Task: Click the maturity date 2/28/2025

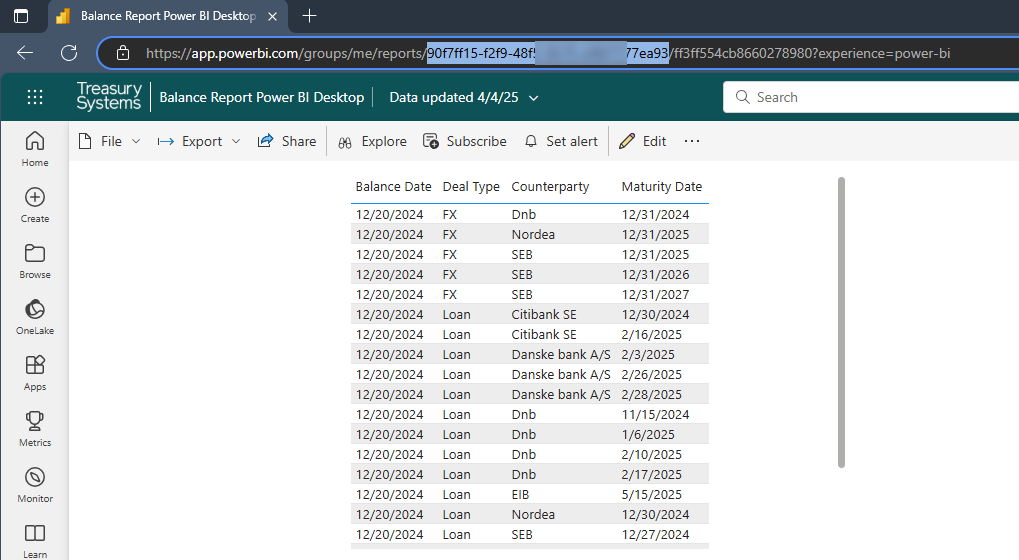Action: point(651,394)
